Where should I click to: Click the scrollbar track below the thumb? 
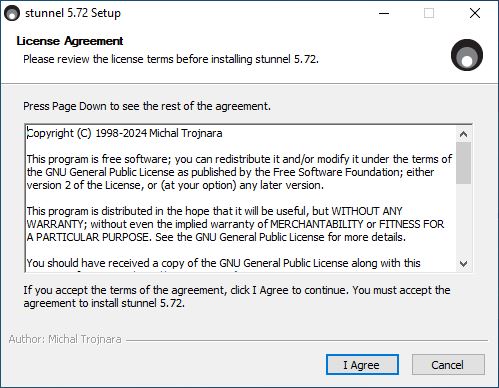[x=463, y=220]
